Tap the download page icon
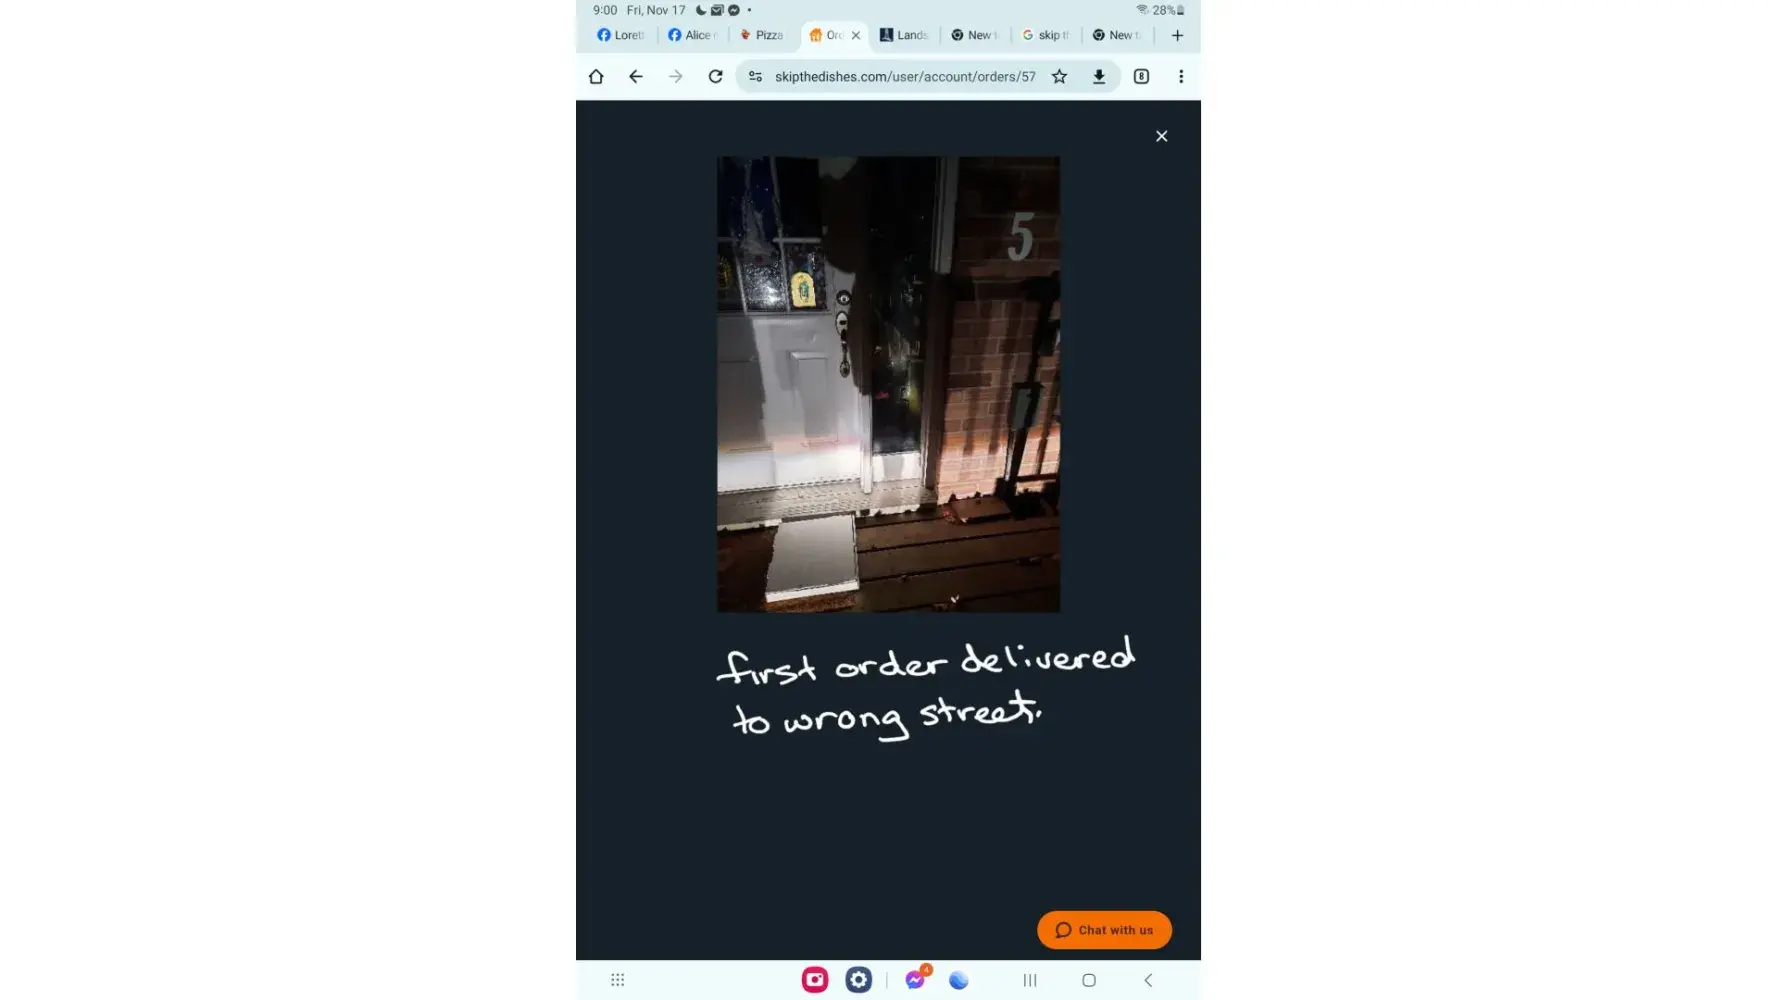1778x1000 pixels. [1099, 77]
